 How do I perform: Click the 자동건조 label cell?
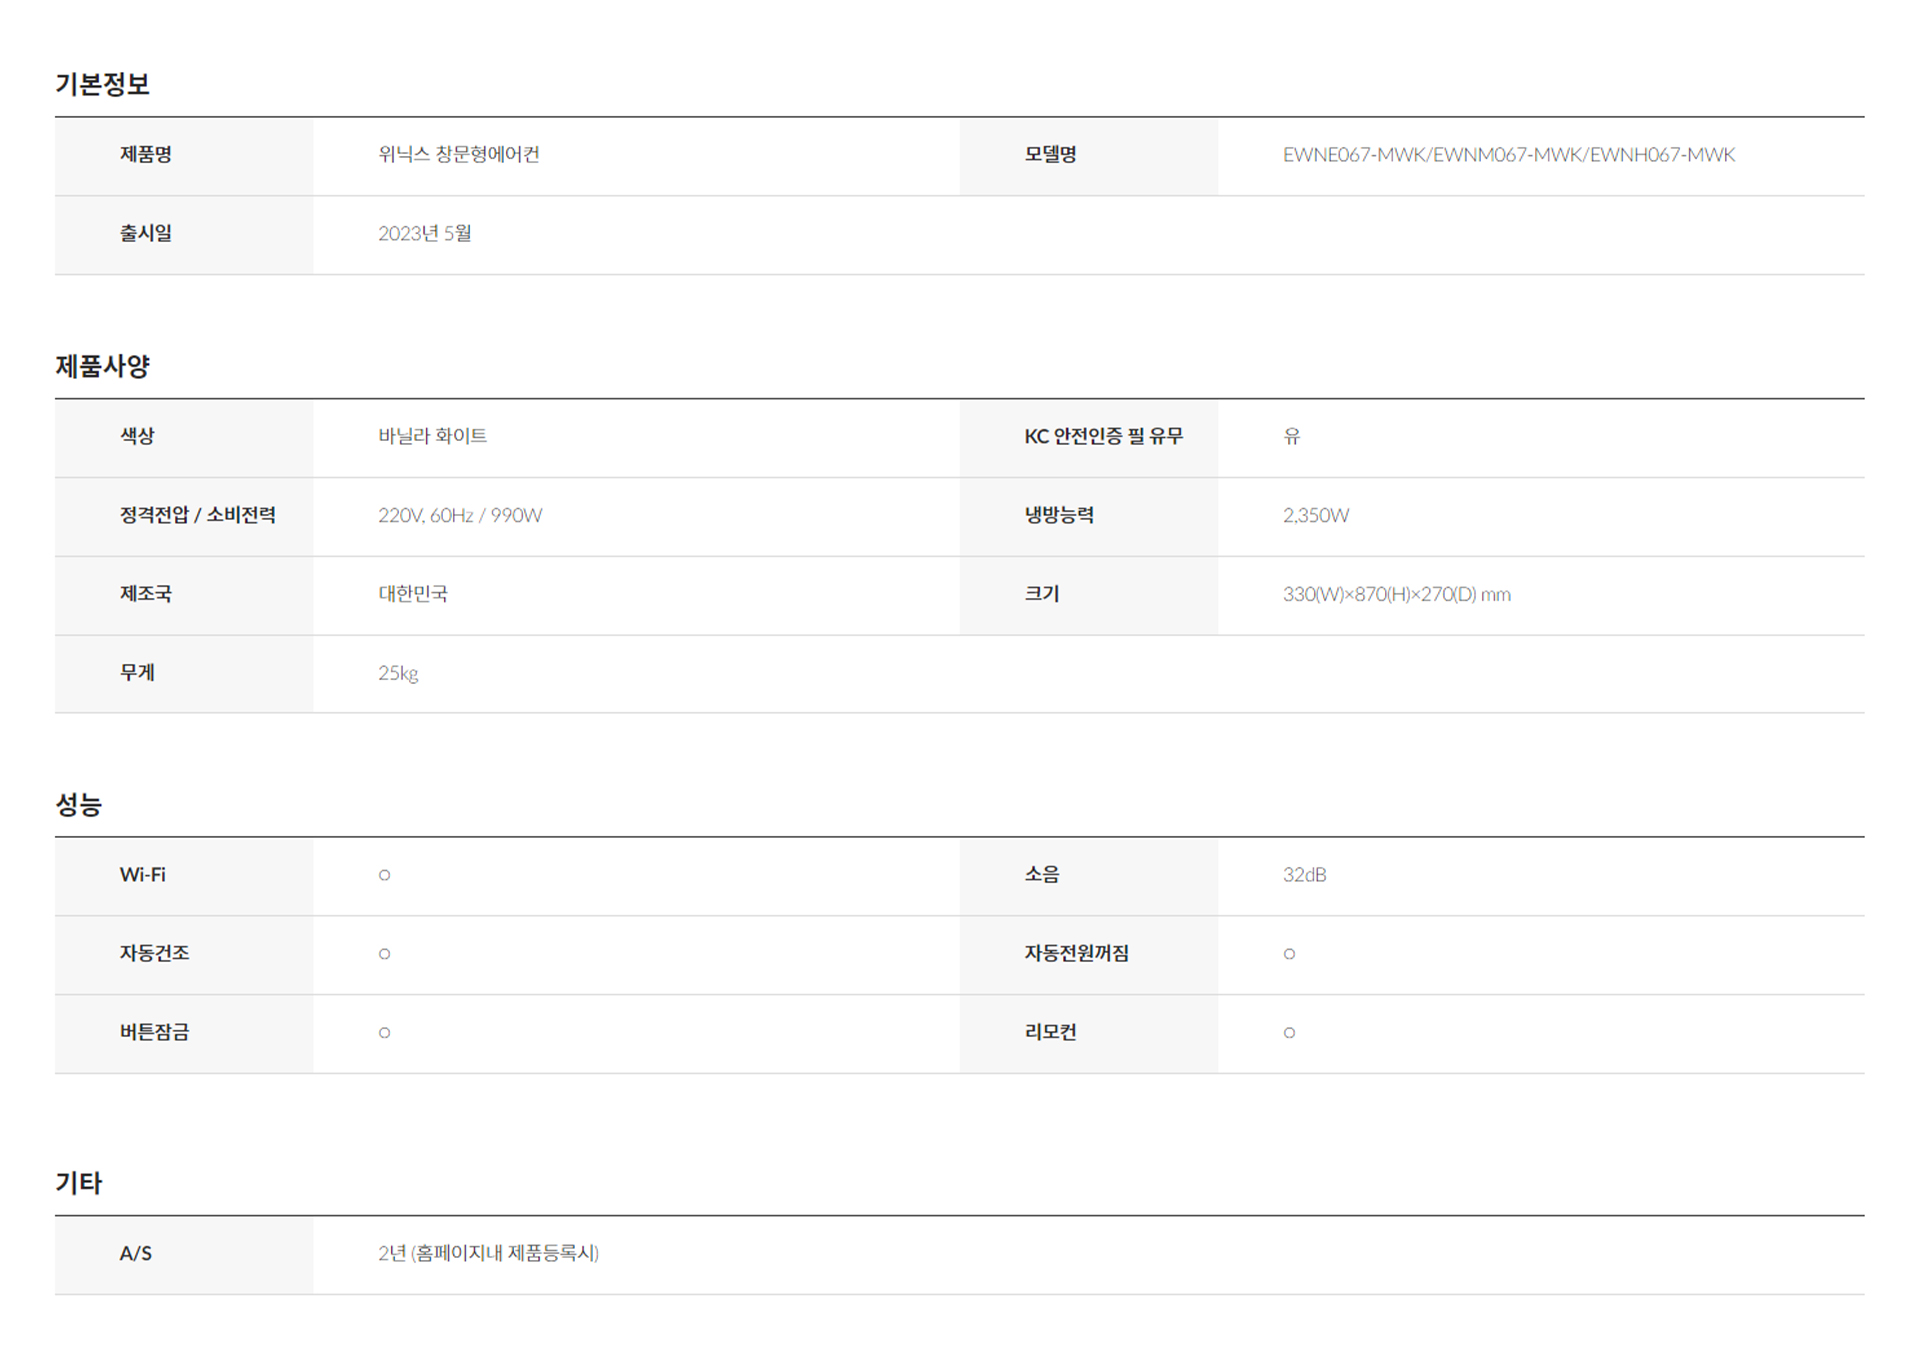(184, 955)
